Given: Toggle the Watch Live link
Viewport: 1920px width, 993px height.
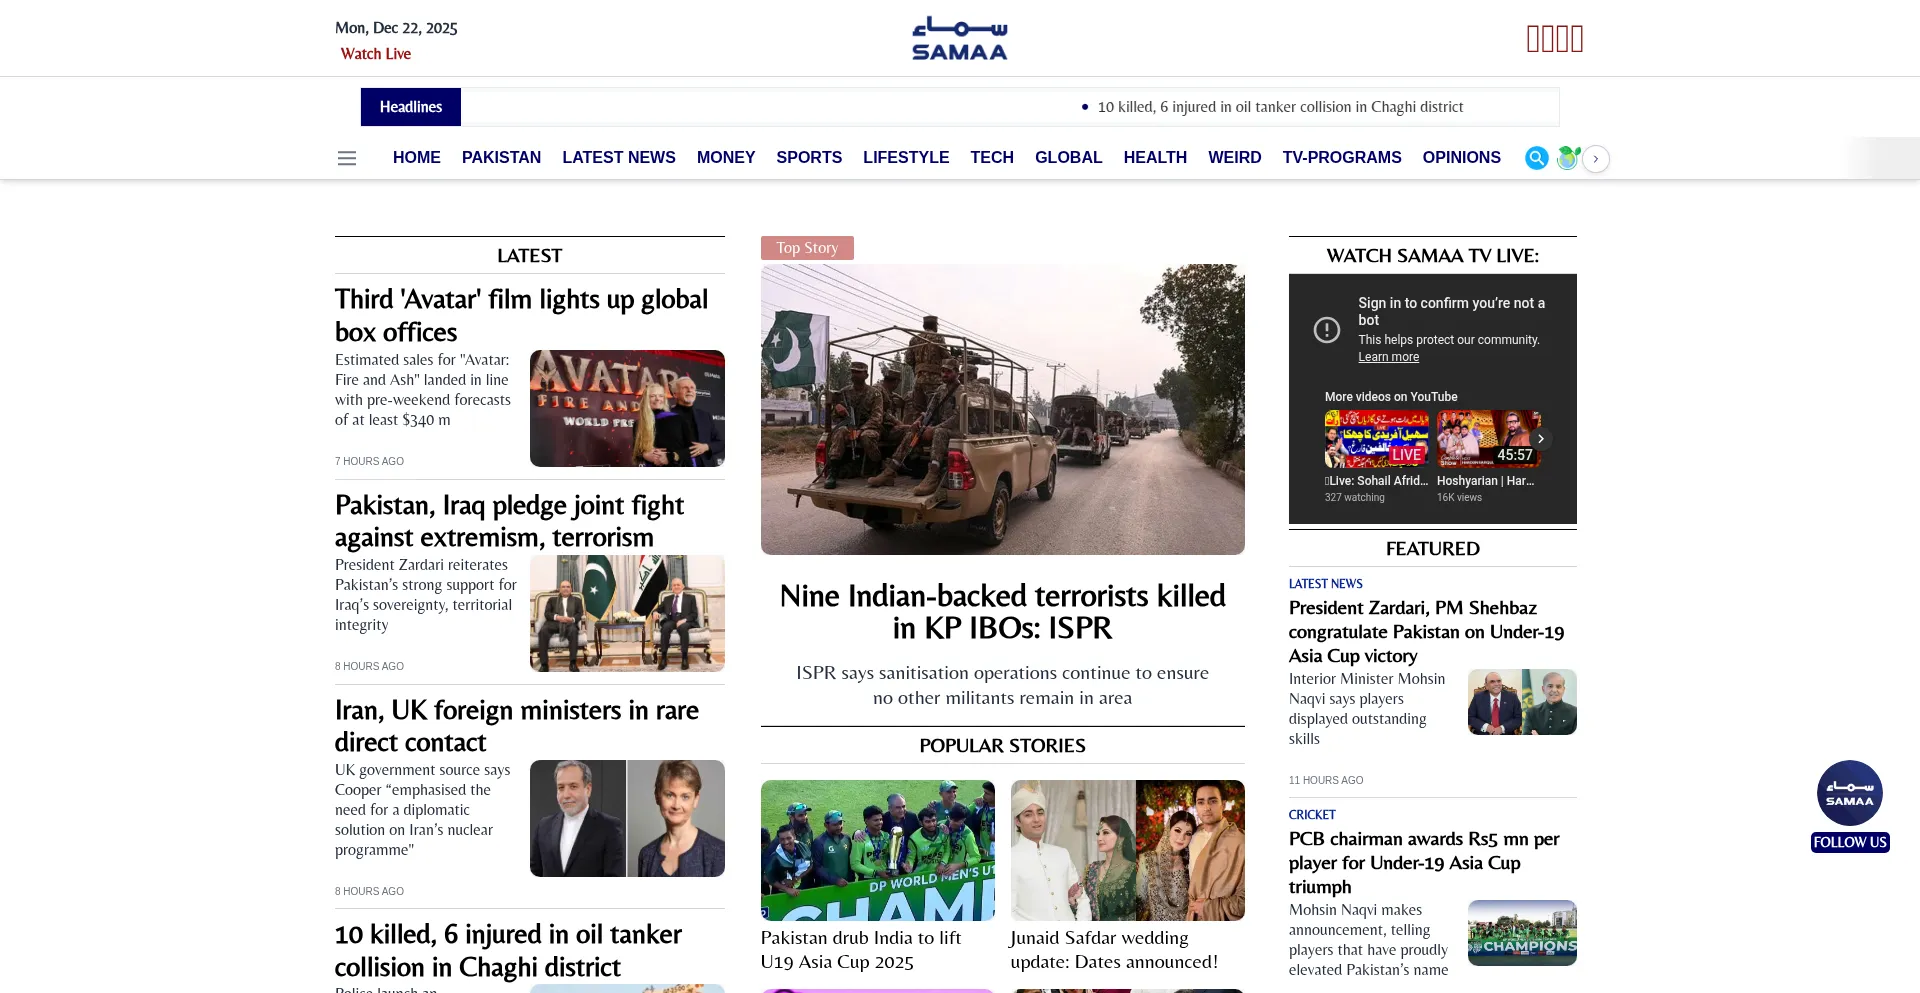Looking at the screenshot, I should 375,53.
